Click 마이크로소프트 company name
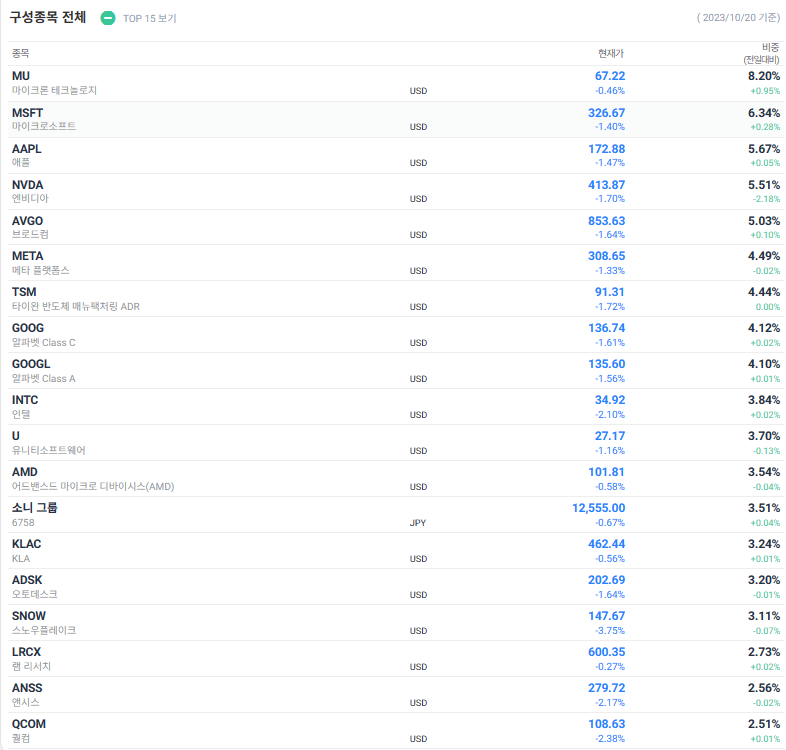 44,126
